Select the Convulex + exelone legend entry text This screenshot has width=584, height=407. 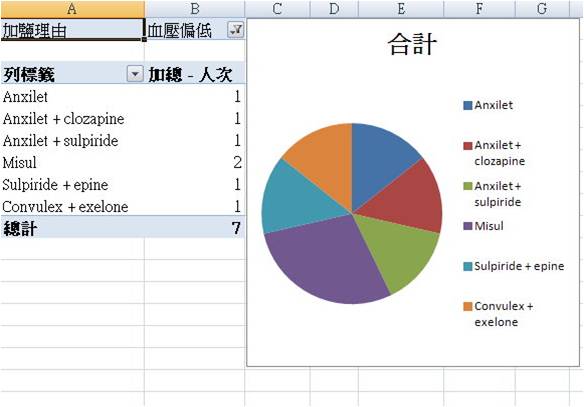pyautogui.click(x=504, y=314)
